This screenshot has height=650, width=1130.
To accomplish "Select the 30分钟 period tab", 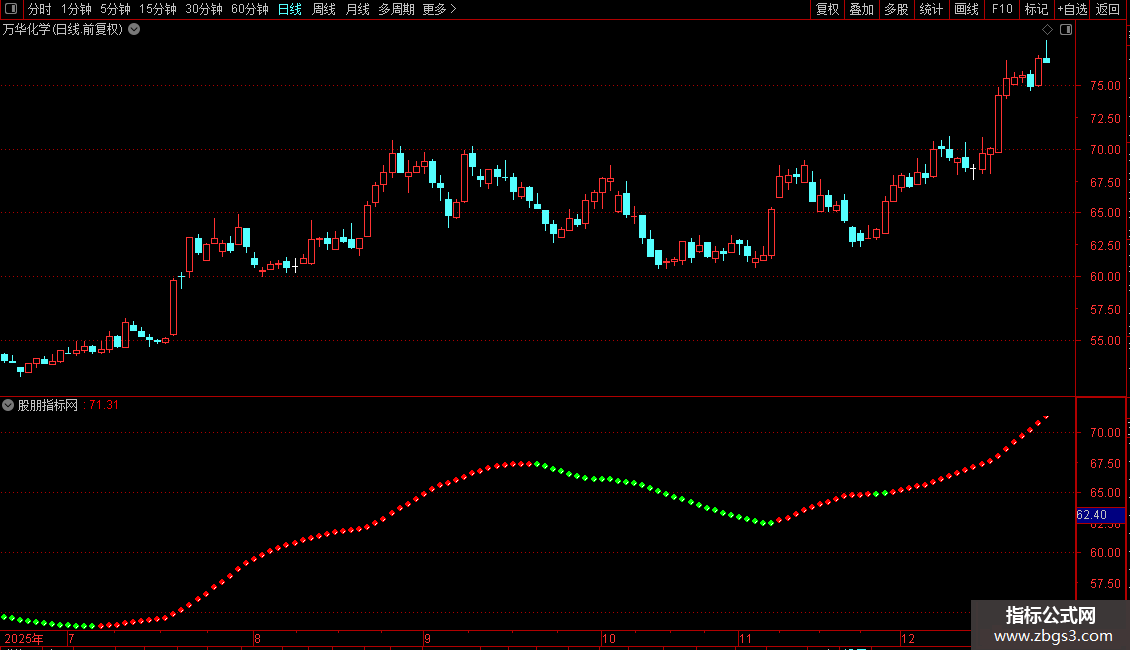I will pyautogui.click(x=204, y=9).
